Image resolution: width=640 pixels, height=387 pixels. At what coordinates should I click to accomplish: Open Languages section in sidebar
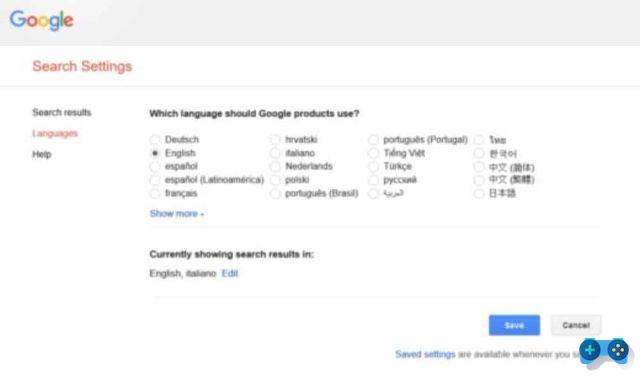(55, 133)
